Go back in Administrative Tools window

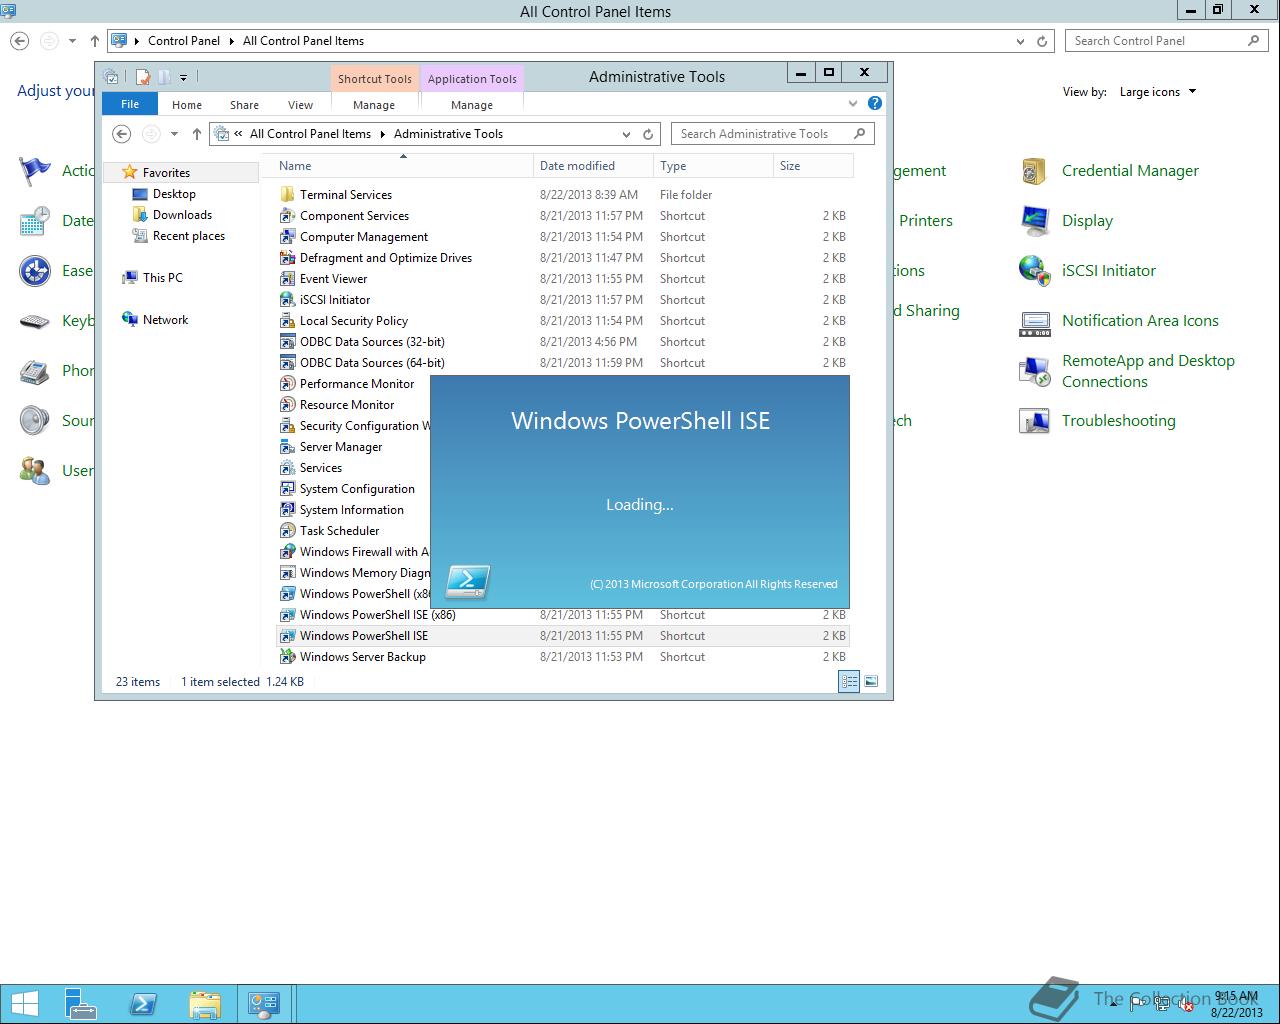(122, 134)
